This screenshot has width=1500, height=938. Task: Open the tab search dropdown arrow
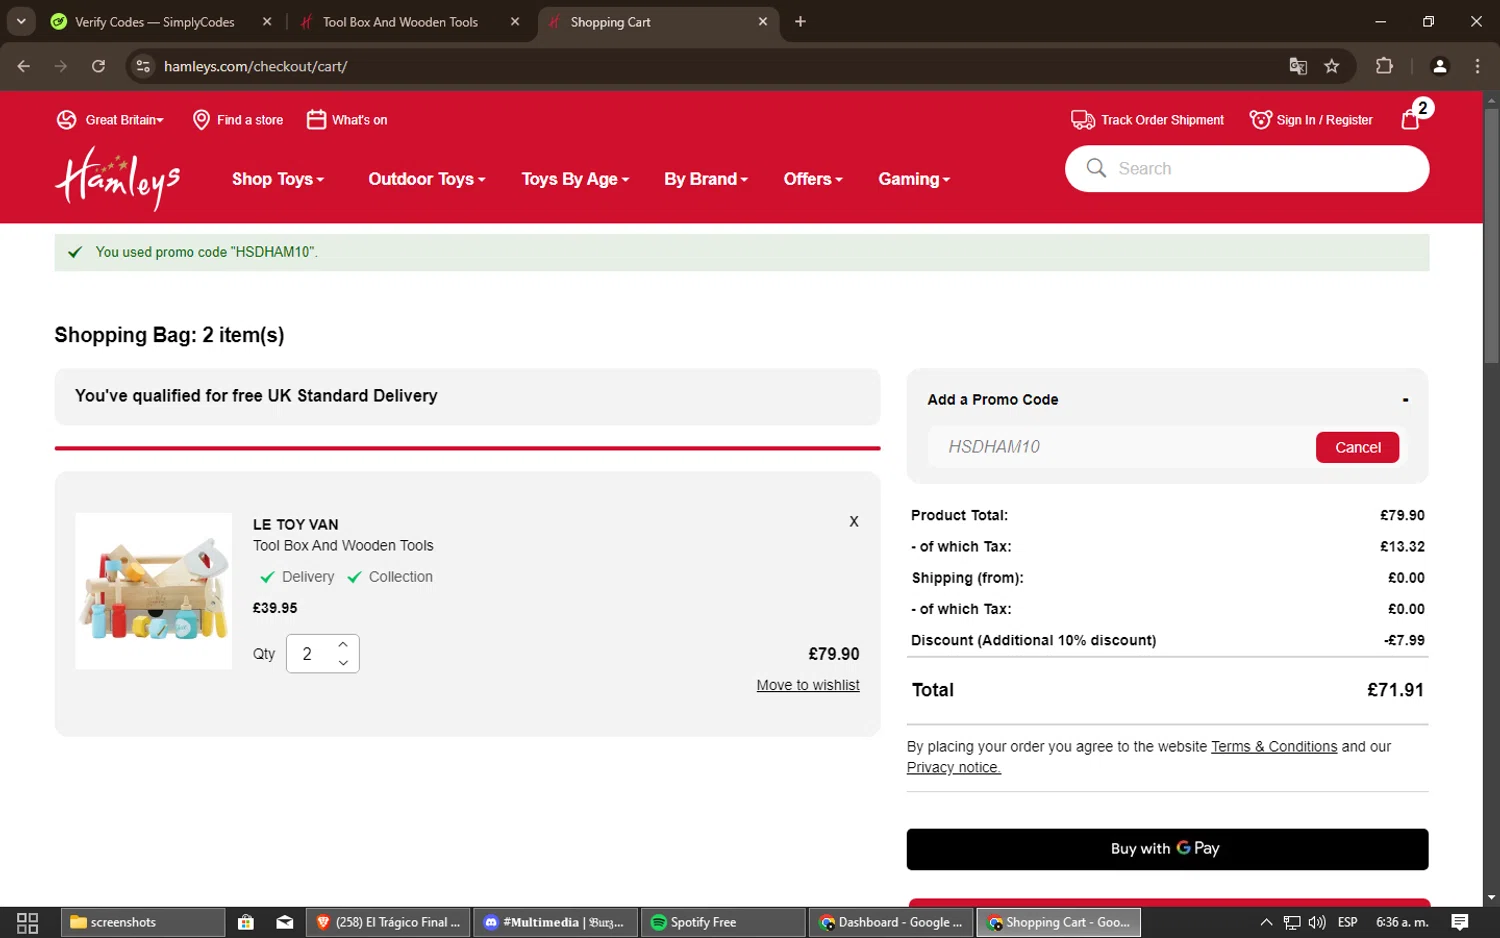point(21,21)
